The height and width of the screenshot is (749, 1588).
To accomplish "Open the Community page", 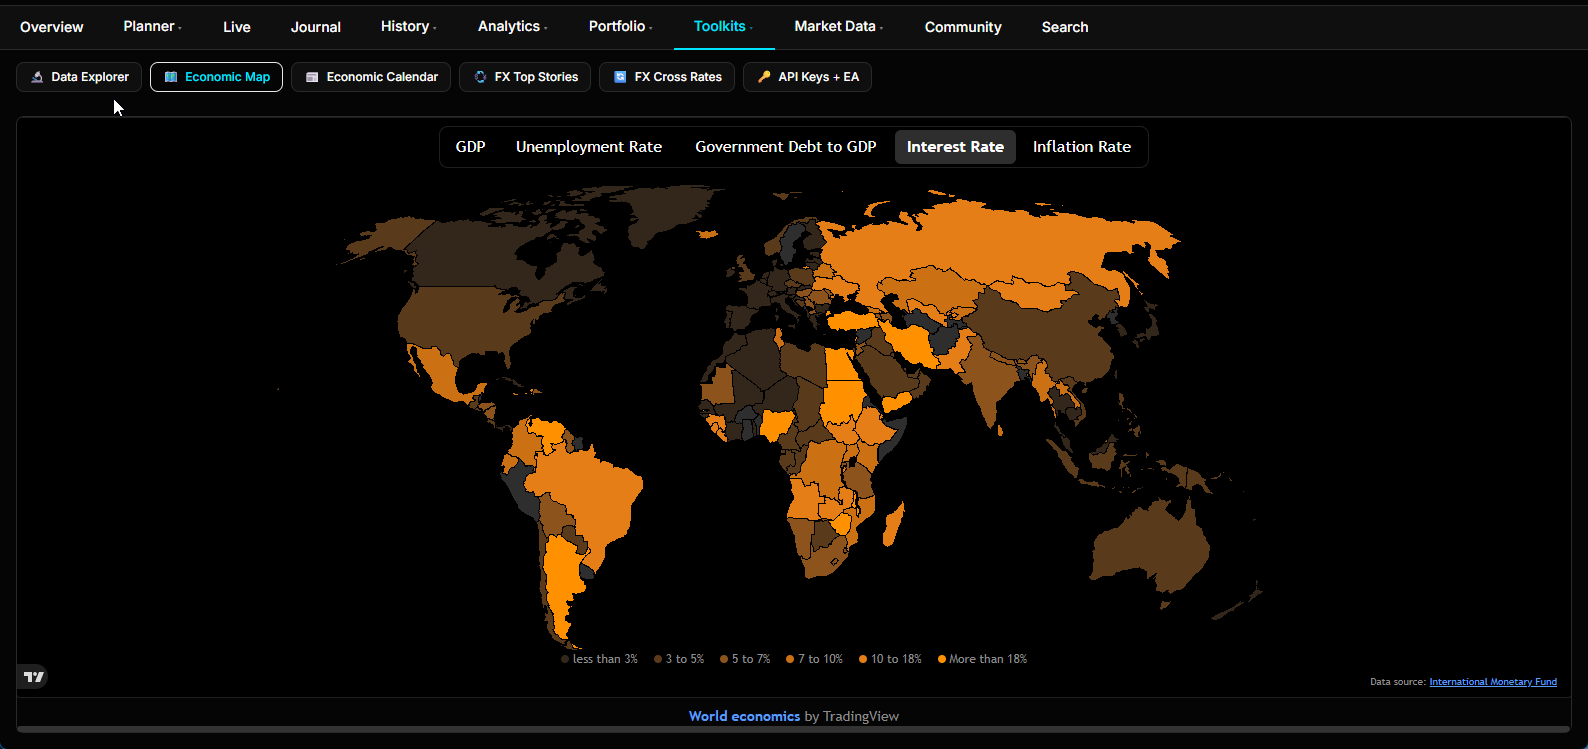I will (x=963, y=27).
